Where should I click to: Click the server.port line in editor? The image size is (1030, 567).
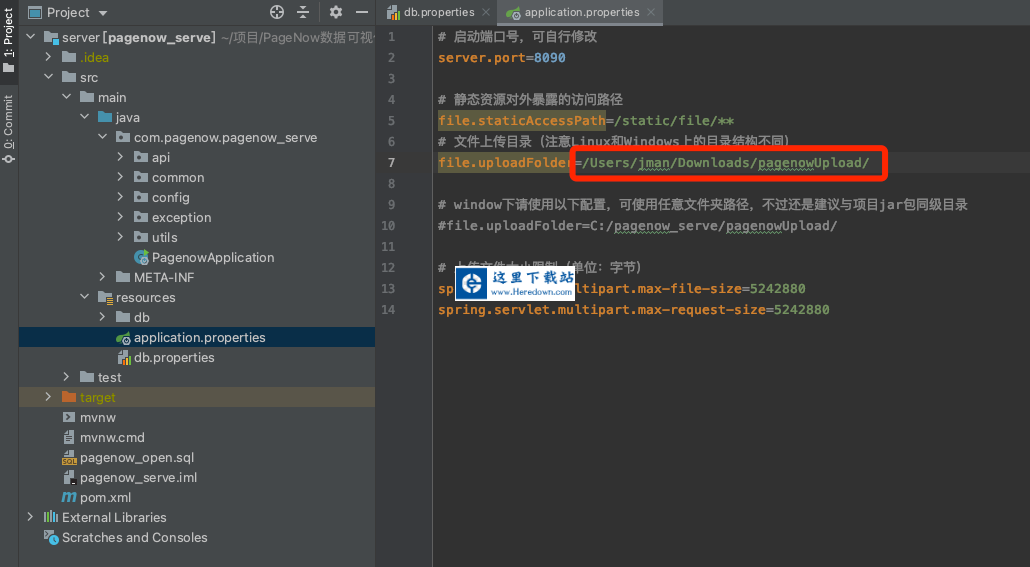click(501, 58)
